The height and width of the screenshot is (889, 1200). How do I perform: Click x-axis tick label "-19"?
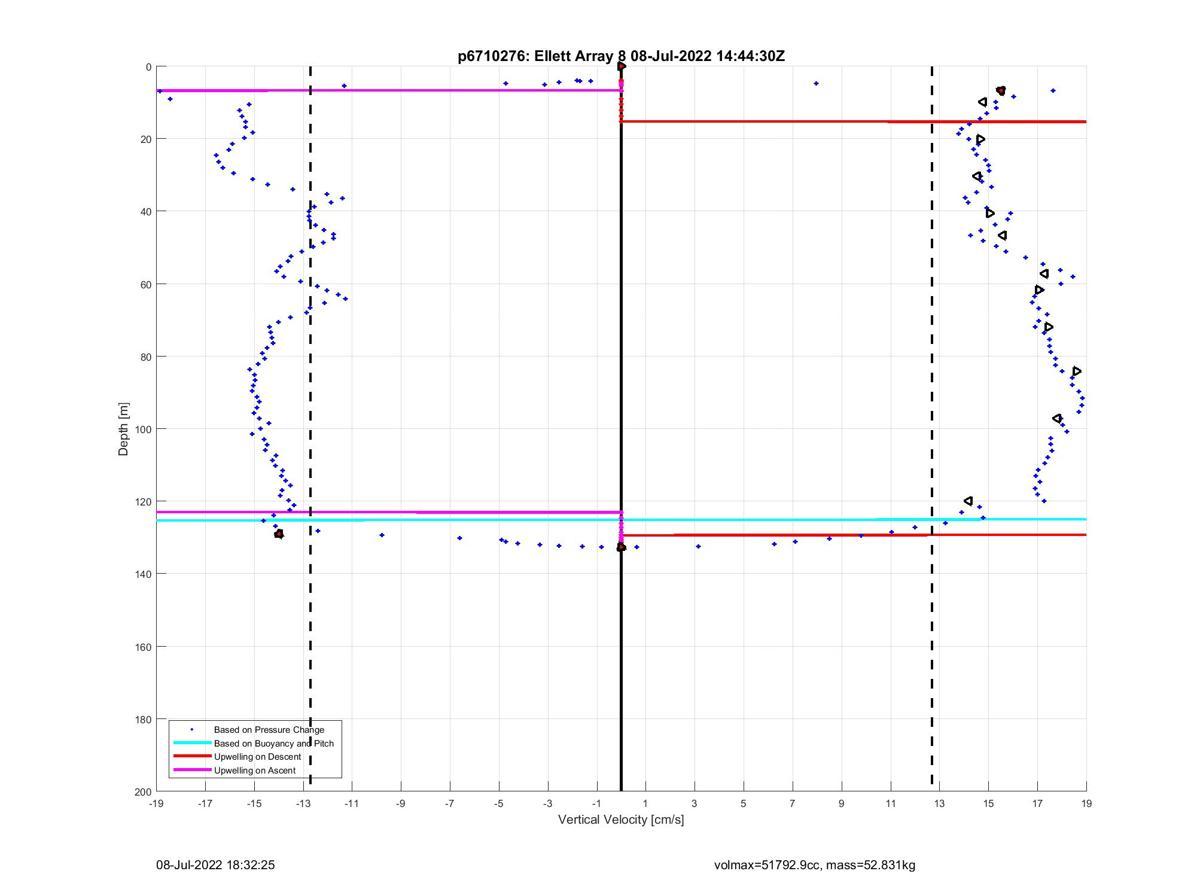[x=156, y=803]
